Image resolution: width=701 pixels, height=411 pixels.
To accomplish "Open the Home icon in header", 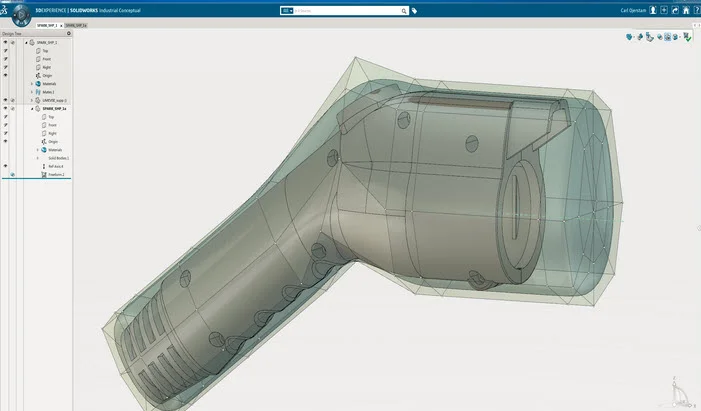I will (x=685, y=10).
